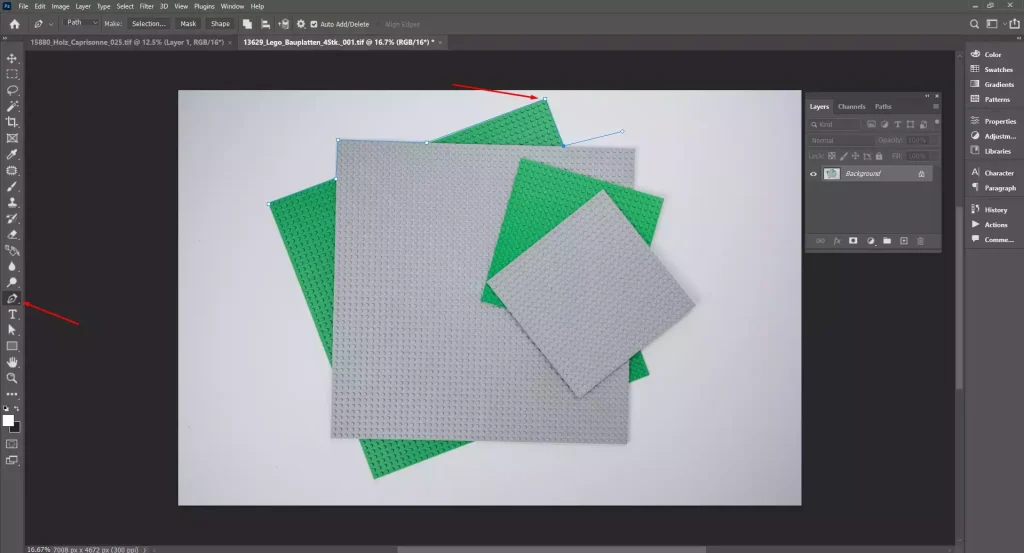Create new layer in Layers panel

[904, 241]
